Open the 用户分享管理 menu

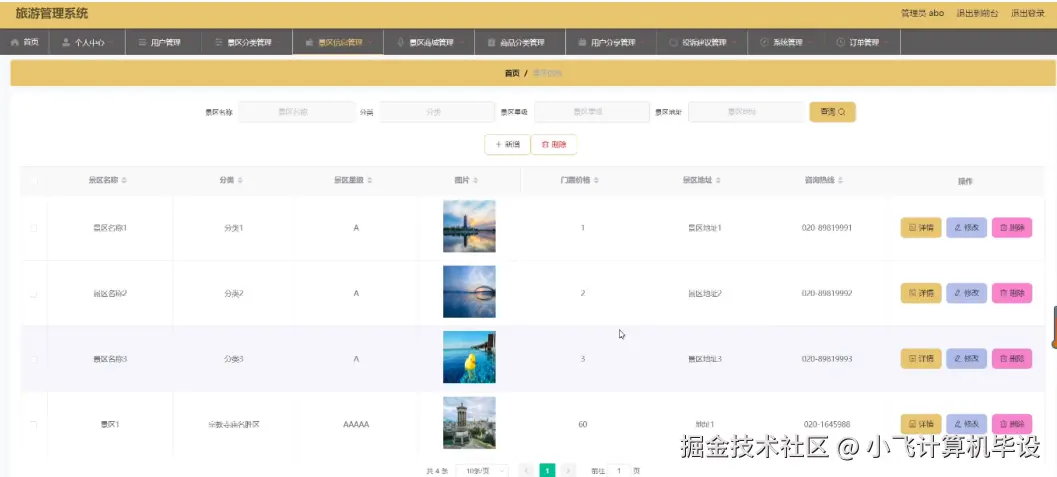611,42
